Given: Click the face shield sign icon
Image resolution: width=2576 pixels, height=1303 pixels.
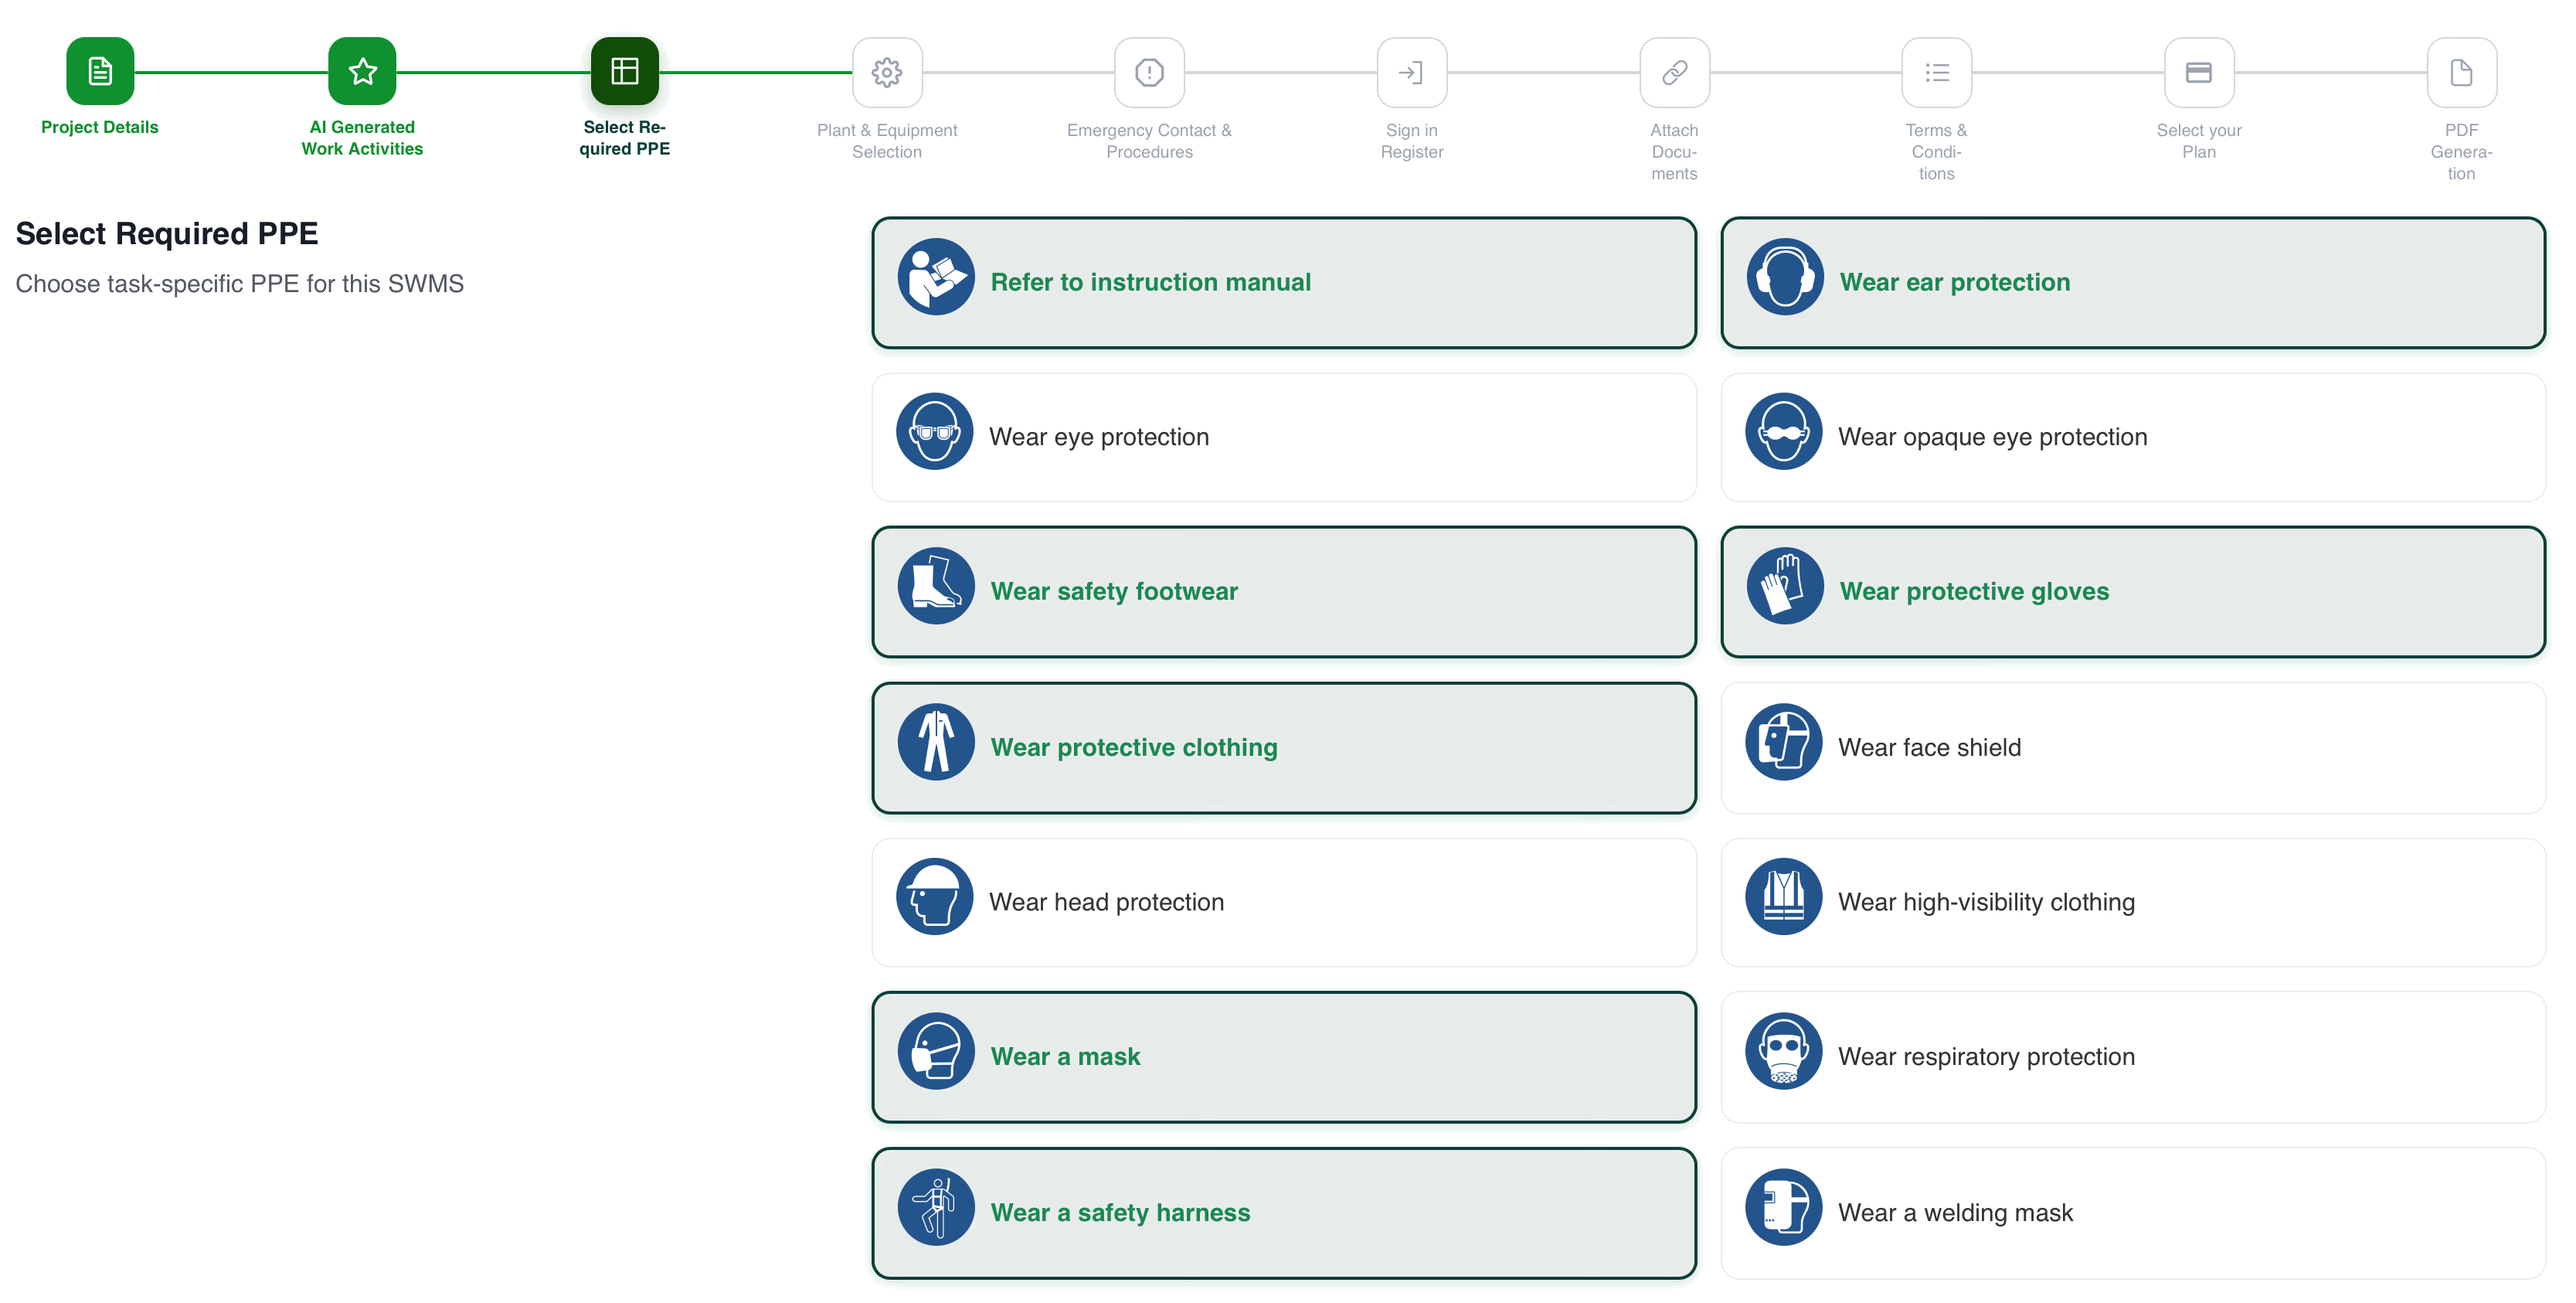Looking at the screenshot, I should click(1784, 742).
